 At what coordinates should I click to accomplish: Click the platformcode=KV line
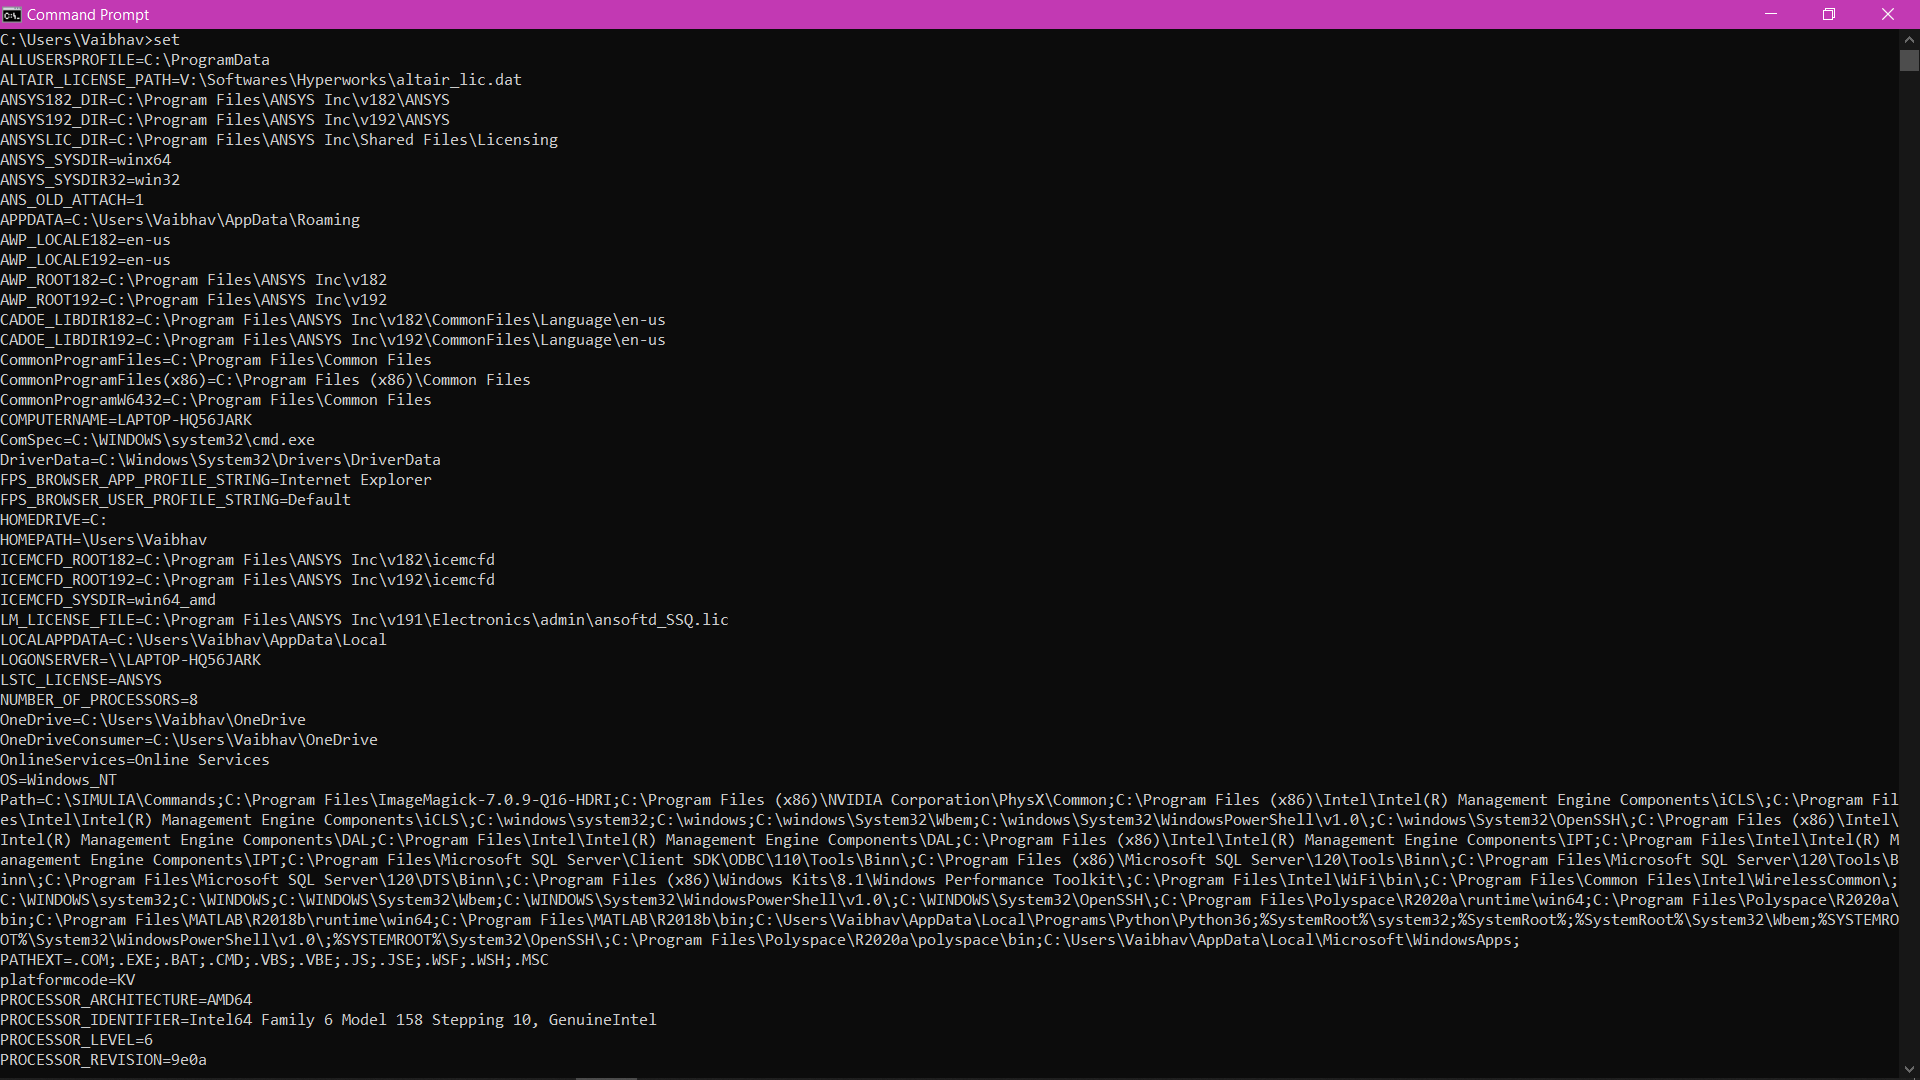[67, 980]
